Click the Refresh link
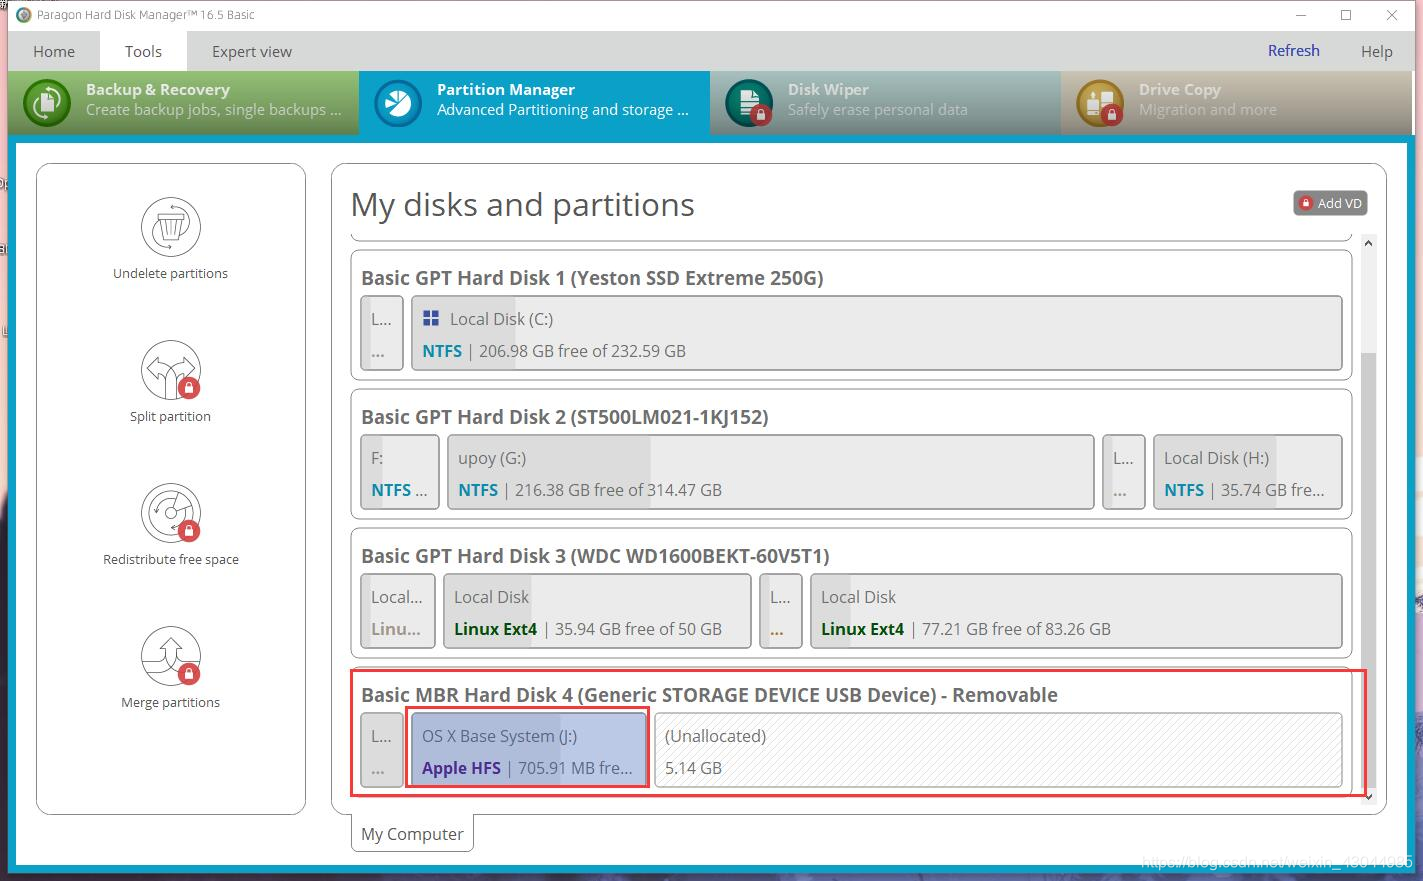This screenshot has height=881, width=1423. [x=1293, y=50]
